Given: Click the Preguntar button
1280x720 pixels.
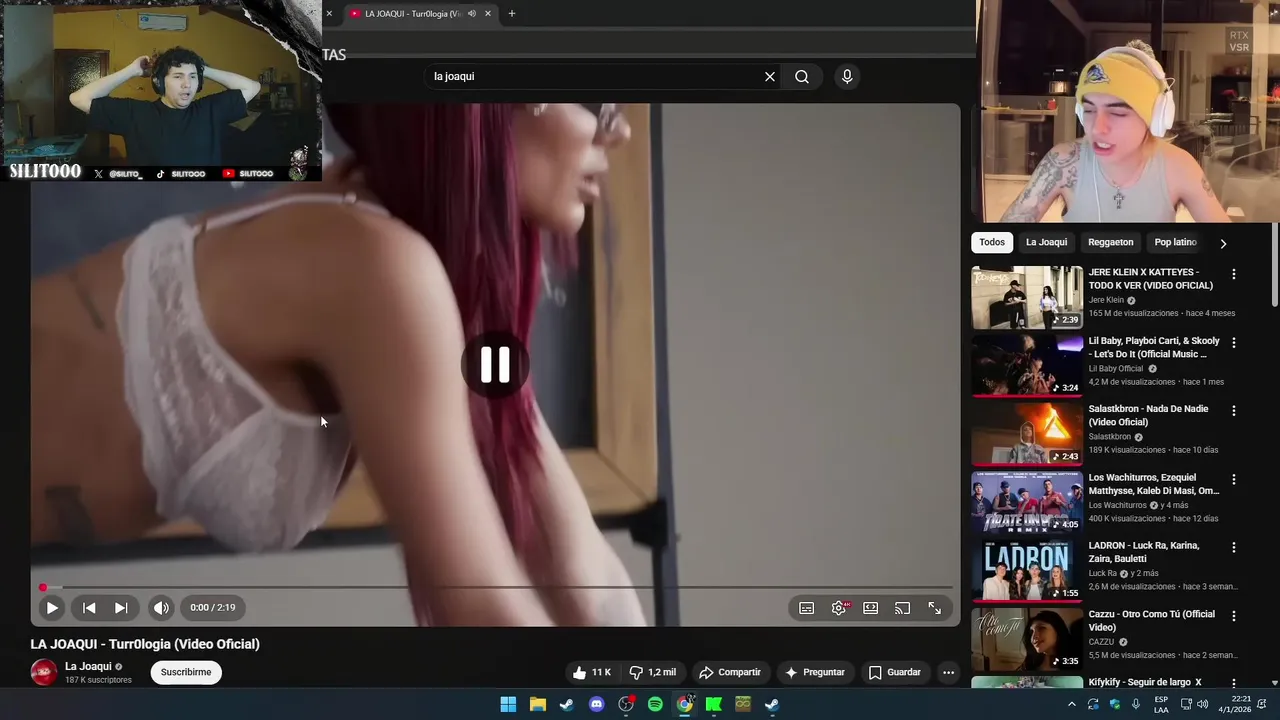Looking at the screenshot, I should (815, 673).
